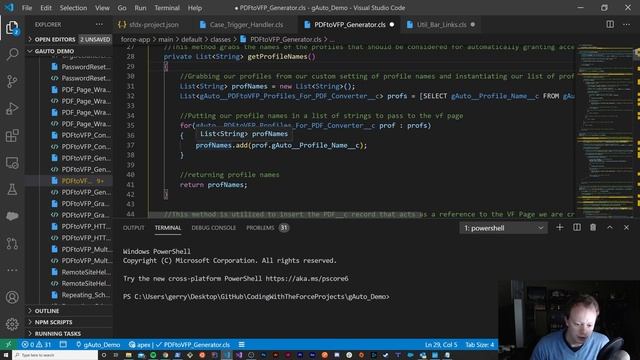The height and width of the screenshot is (360, 640).
Task: Open the Source Control view icon
Action: (x=12, y=81)
